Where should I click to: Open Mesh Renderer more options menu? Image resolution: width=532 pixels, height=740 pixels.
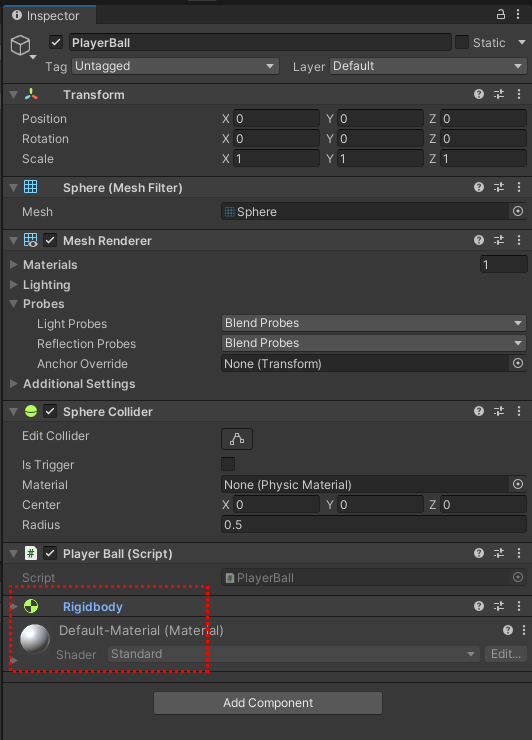pyautogui.click(x=519, y=240)
